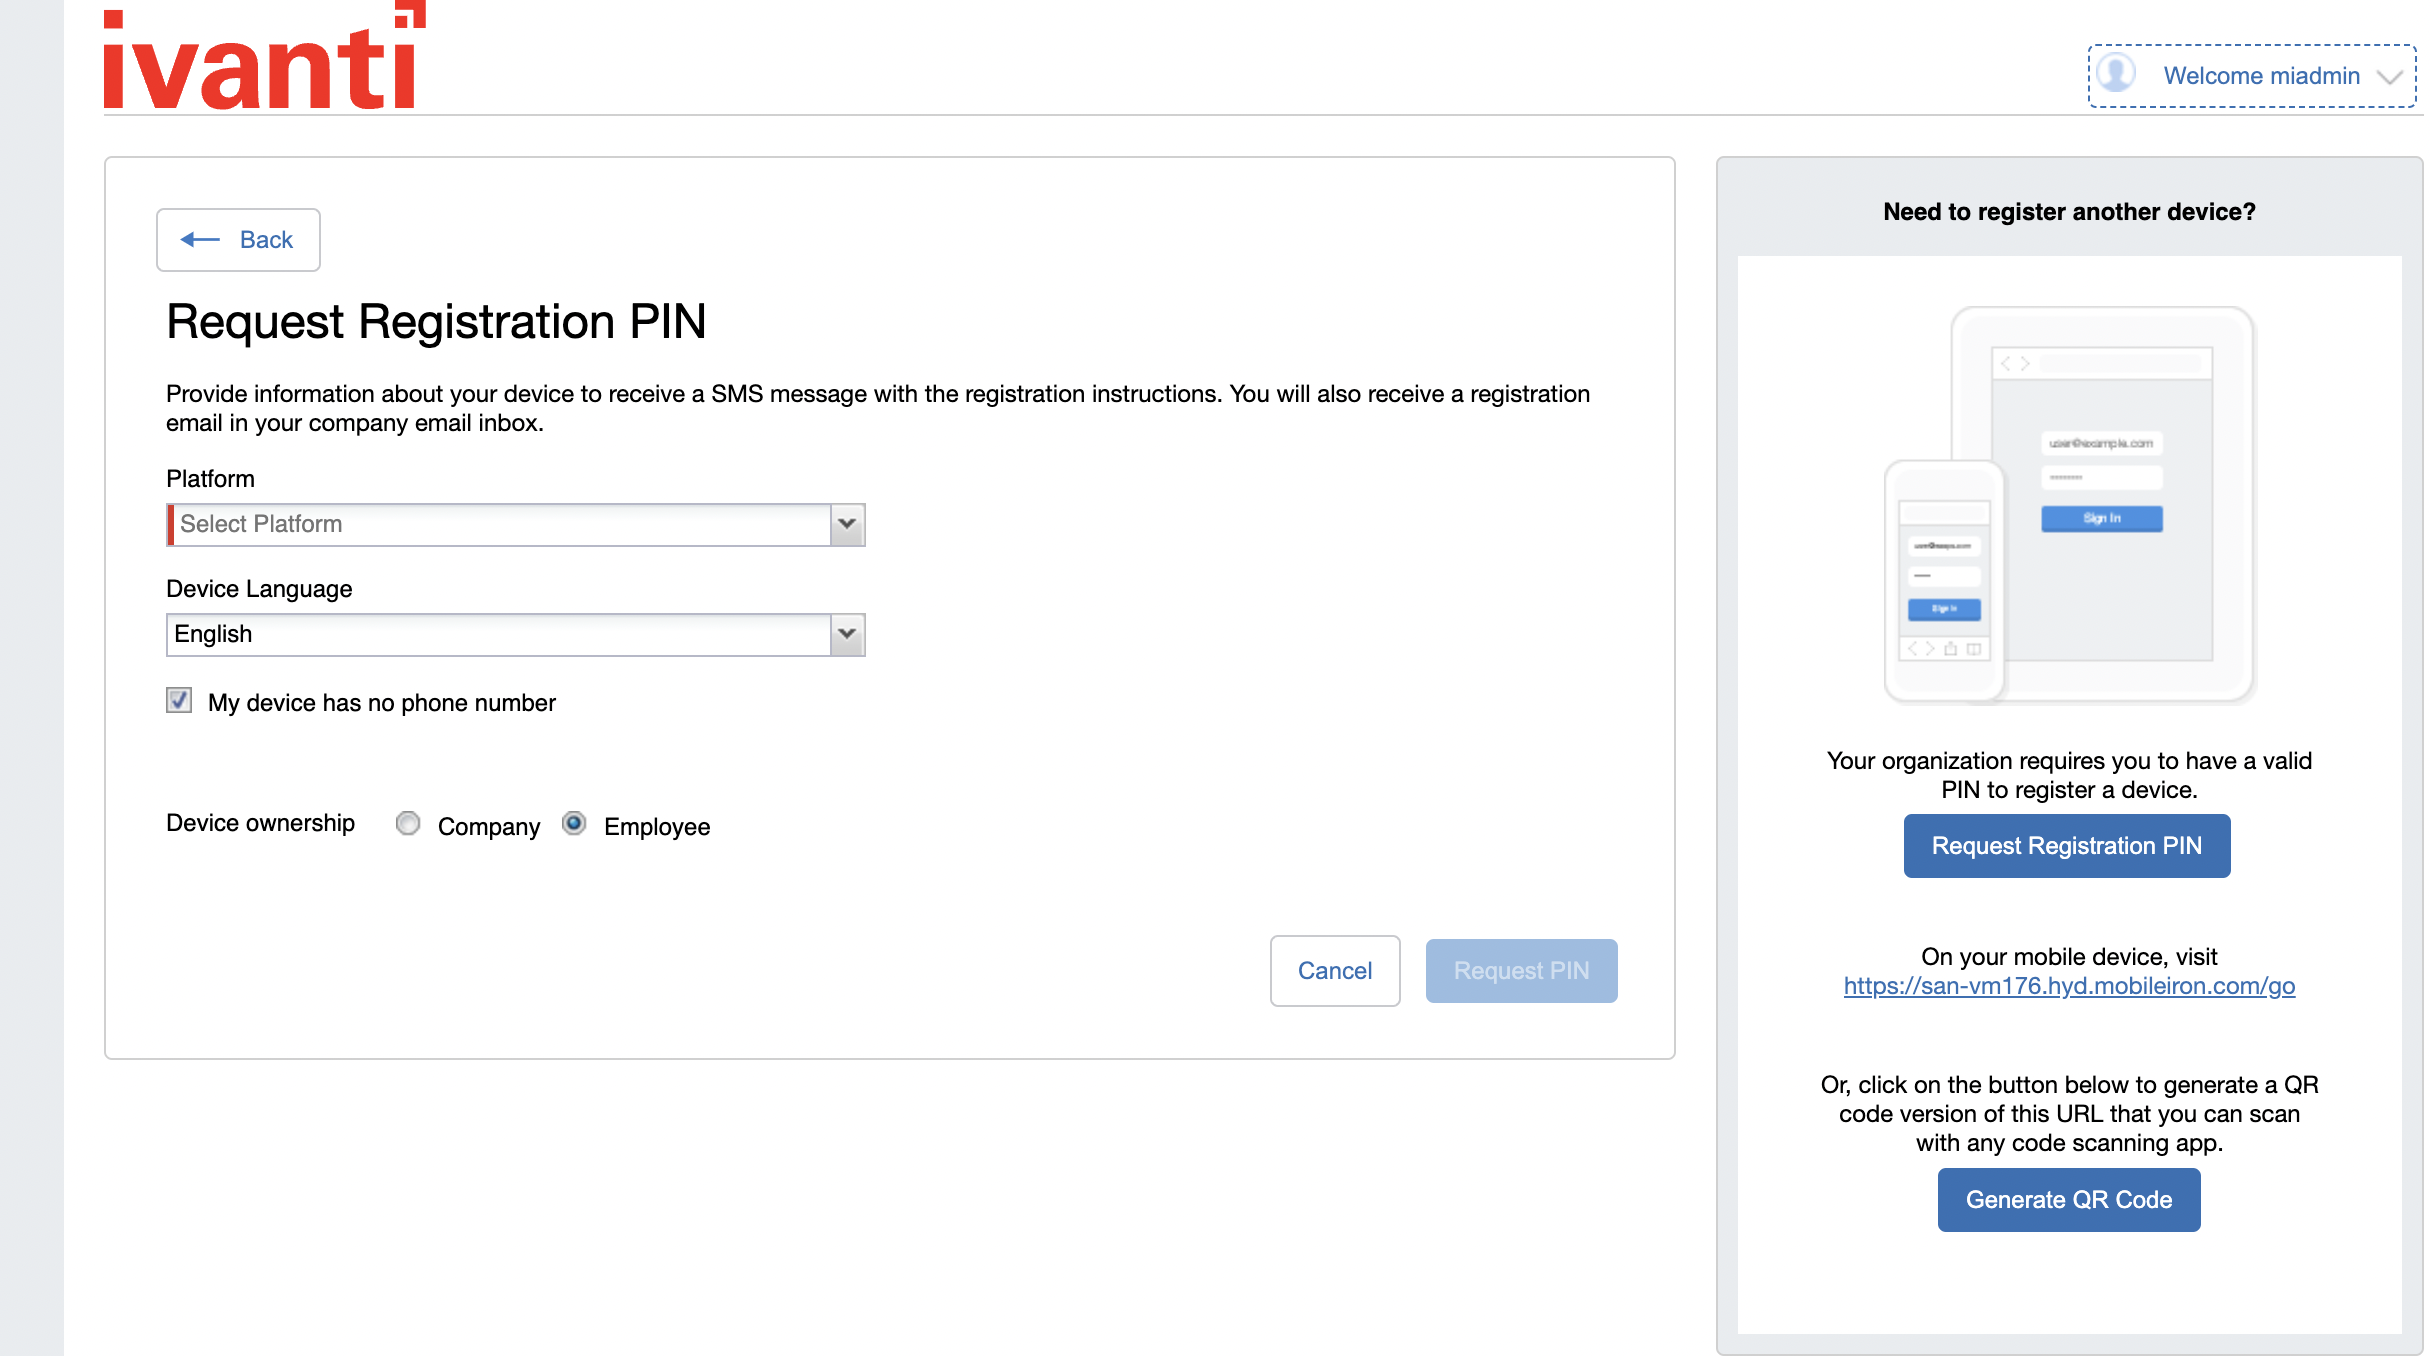Generate a QR Code
The image size is (2430, 1356).
coord(2068,1200)
